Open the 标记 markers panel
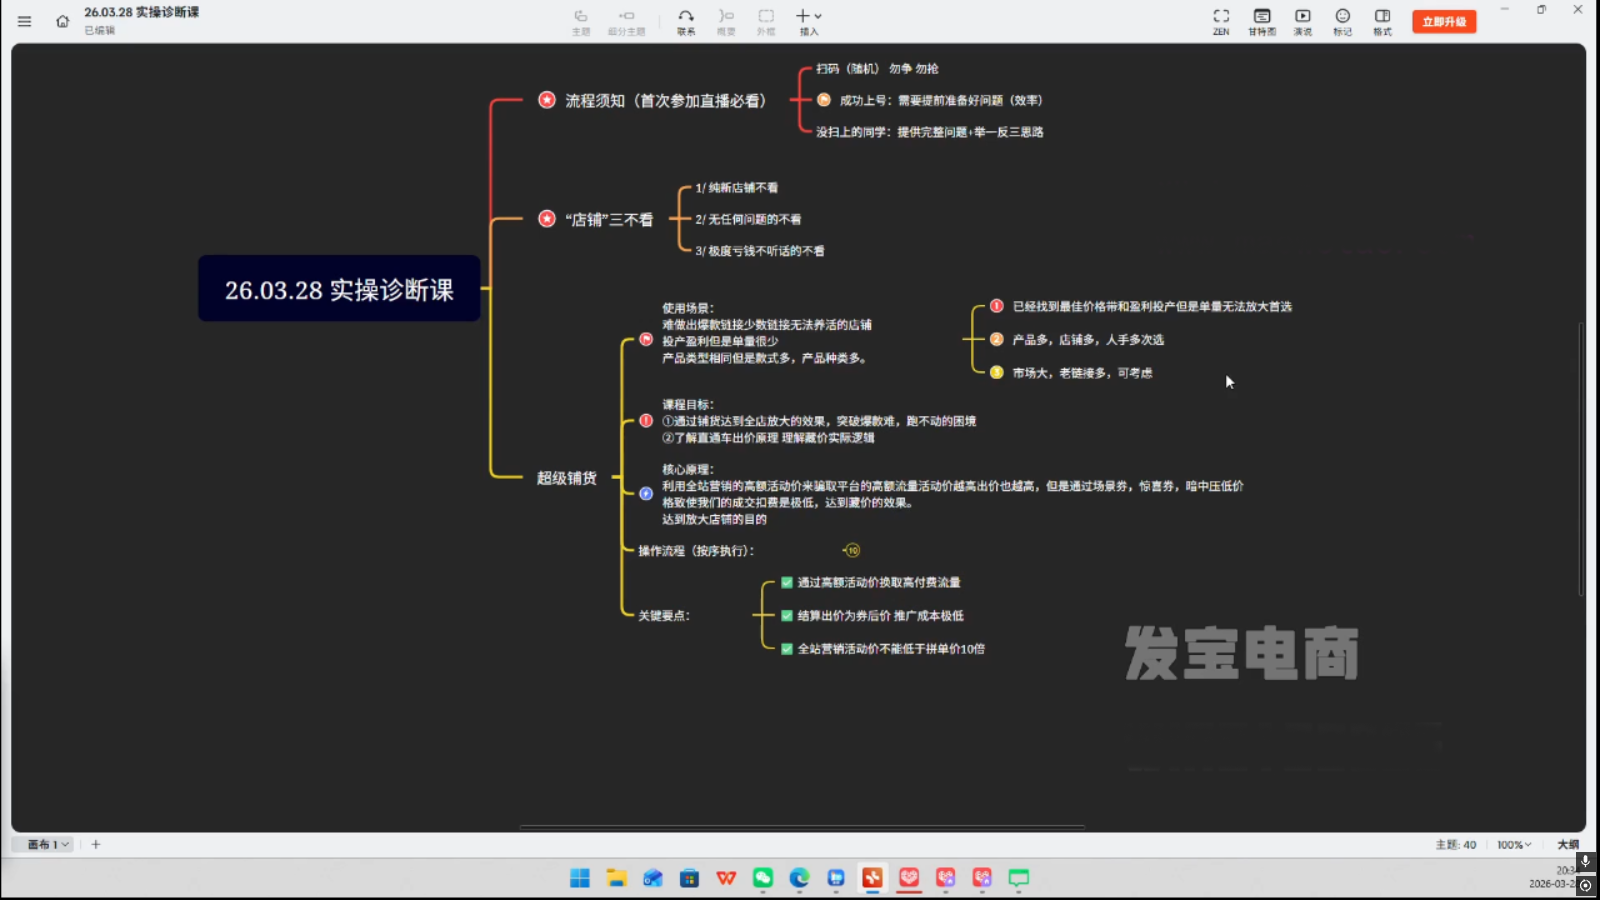 1343,21
